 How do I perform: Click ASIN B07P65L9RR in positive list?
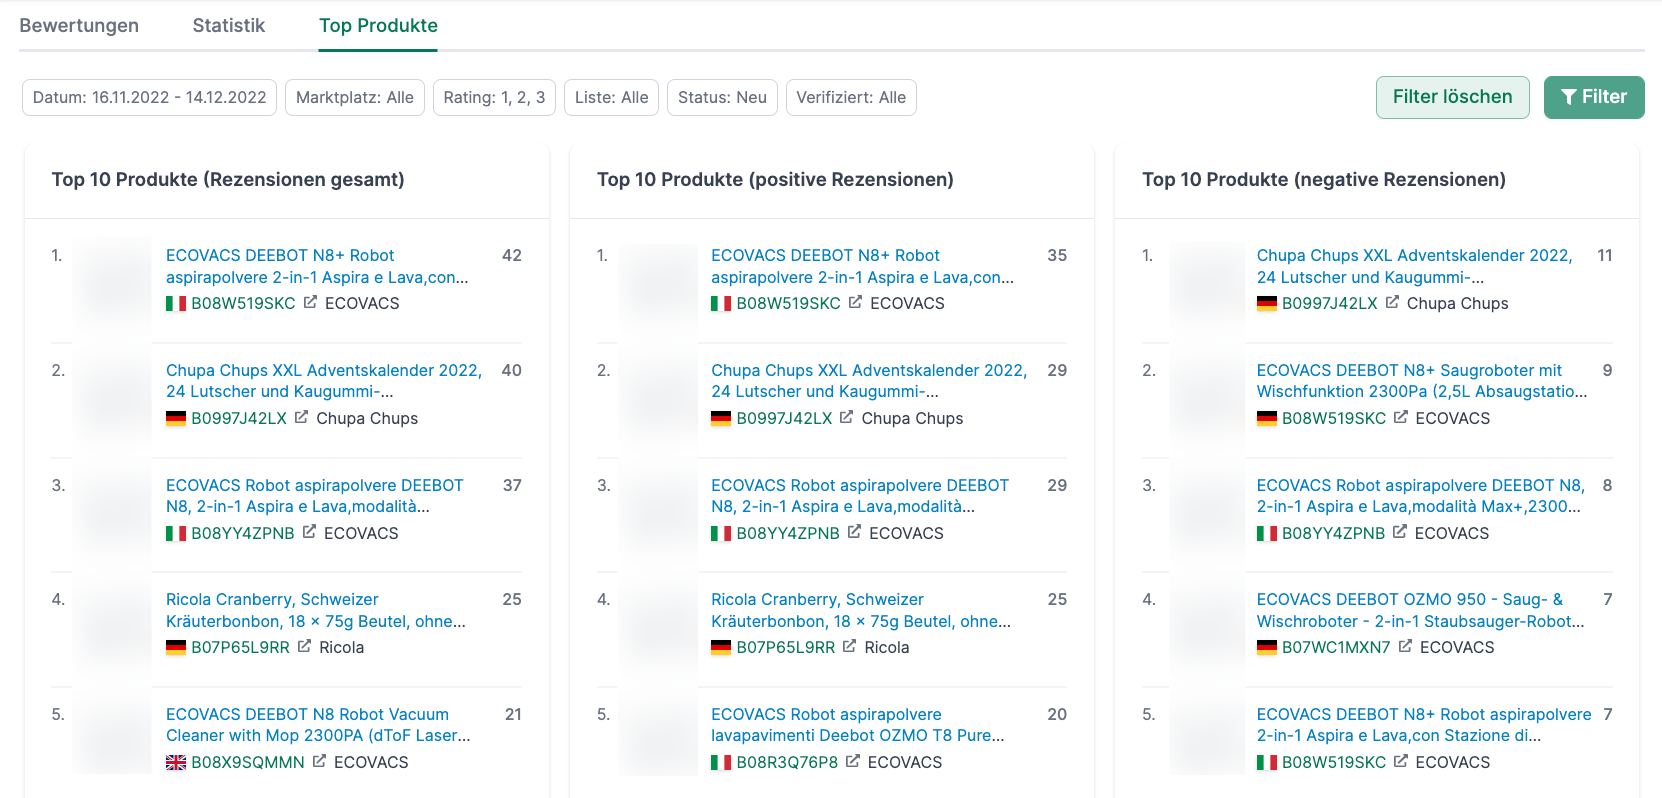tap(785, 647)
